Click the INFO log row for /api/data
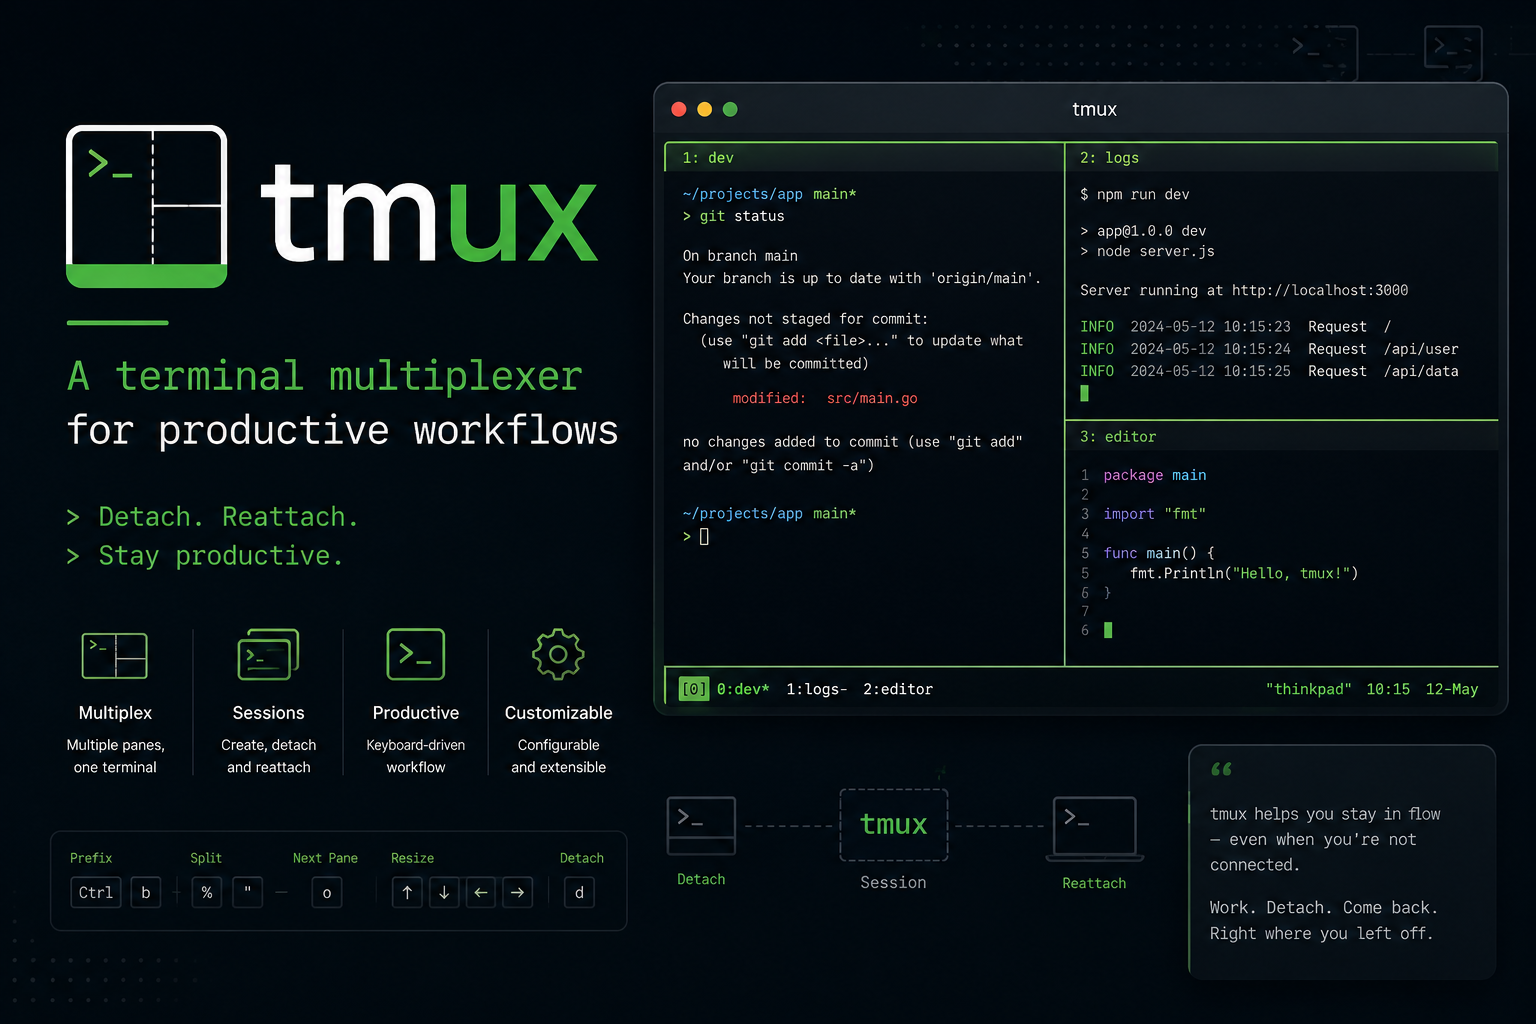Image resolution: width=1536 pixels, height=1024 pixels. [x=1269, y=371]
